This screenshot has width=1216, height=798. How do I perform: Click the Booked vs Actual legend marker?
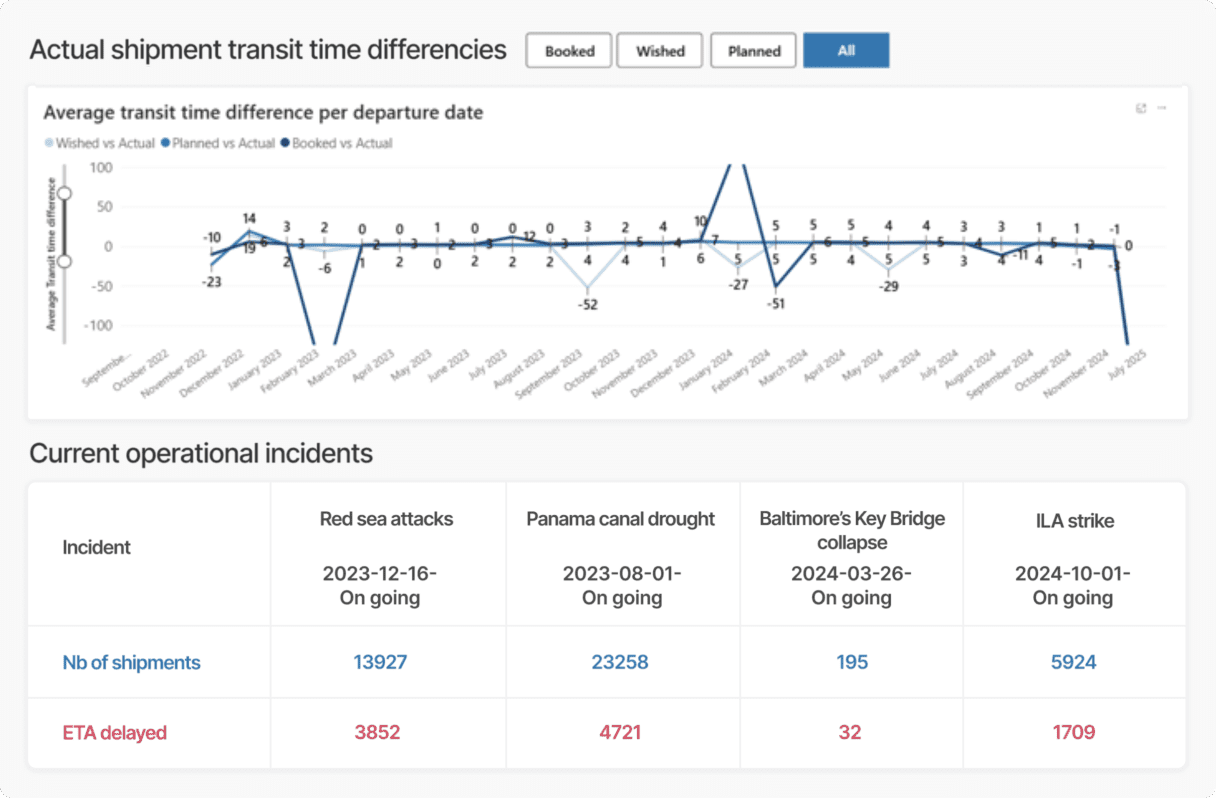[x=285, y=143]
